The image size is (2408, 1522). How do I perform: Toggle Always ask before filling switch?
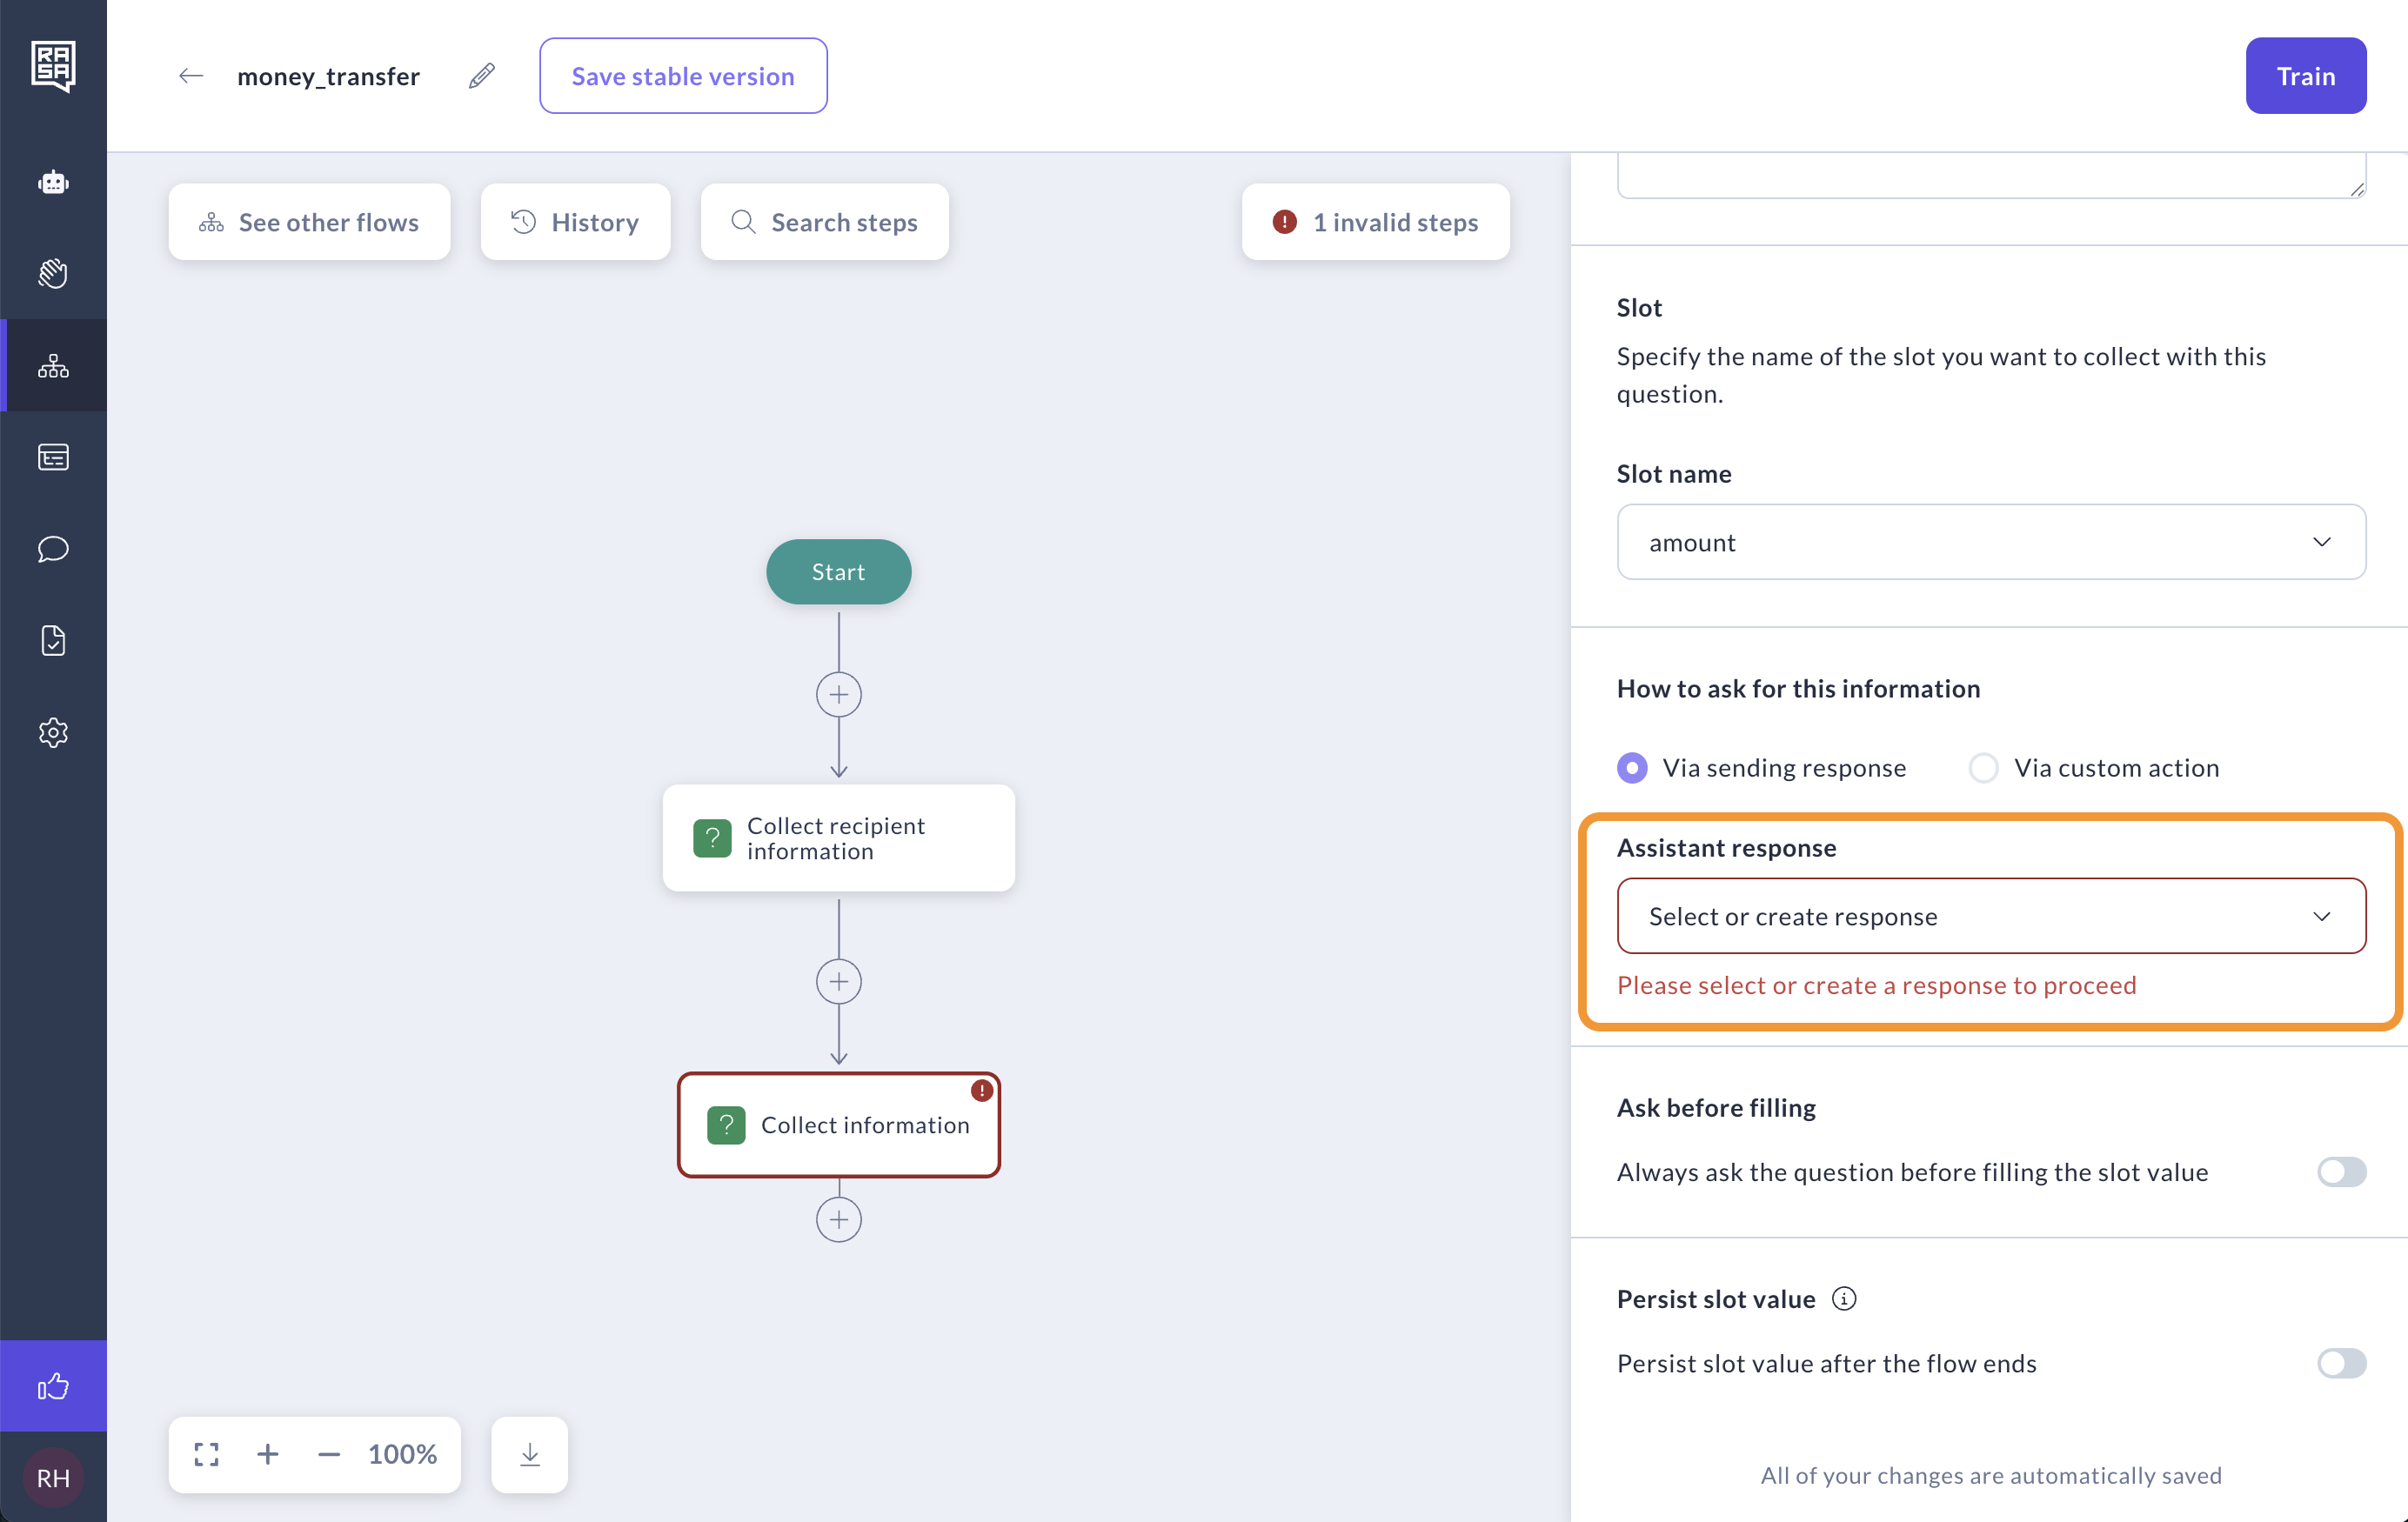point(2340,1172)
